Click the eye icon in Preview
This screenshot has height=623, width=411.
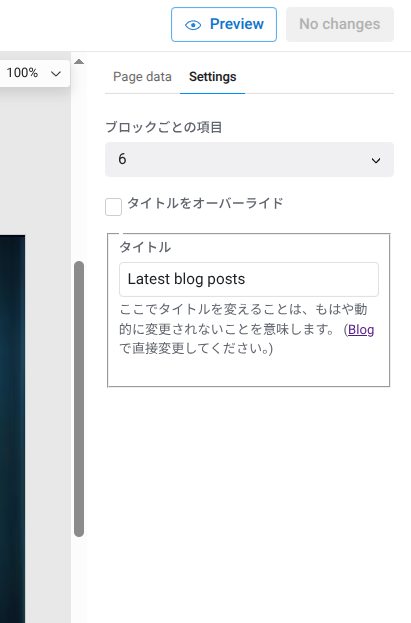[193, 25]
